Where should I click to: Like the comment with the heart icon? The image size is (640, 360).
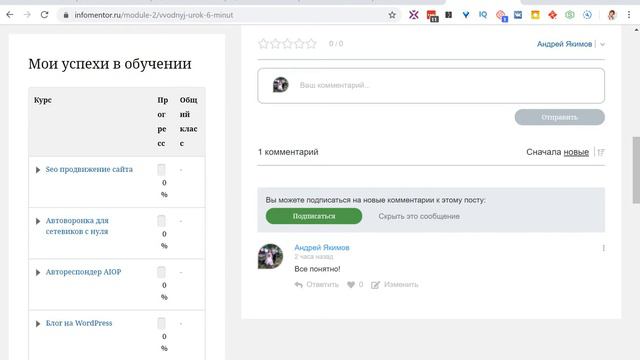tap(351, 284)
